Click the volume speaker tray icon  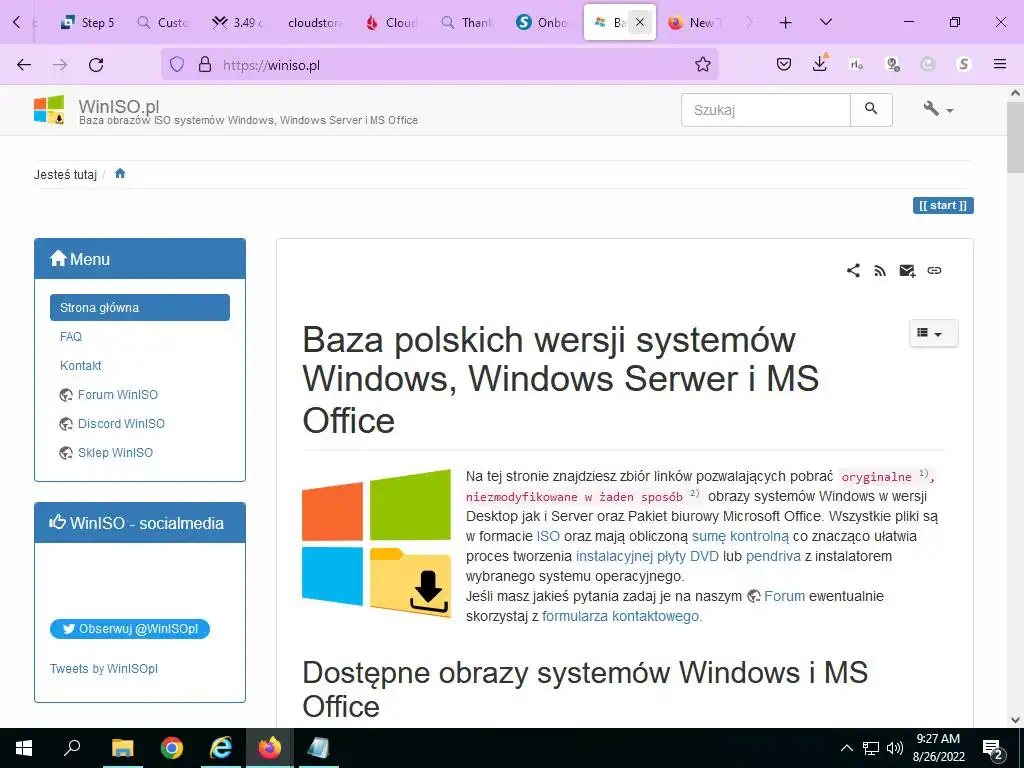point(895,748)
